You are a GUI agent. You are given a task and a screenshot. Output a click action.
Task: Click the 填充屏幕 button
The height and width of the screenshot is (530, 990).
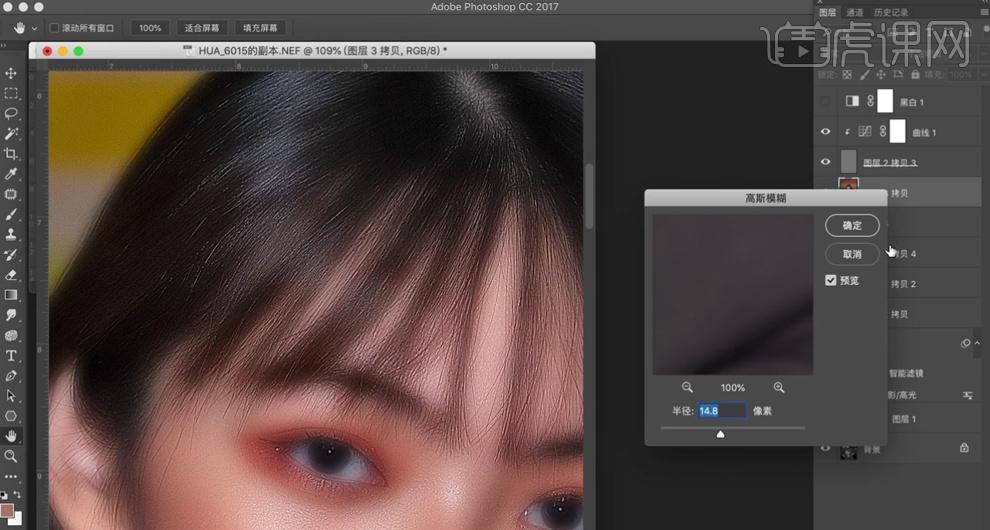(x=260, y=28)
